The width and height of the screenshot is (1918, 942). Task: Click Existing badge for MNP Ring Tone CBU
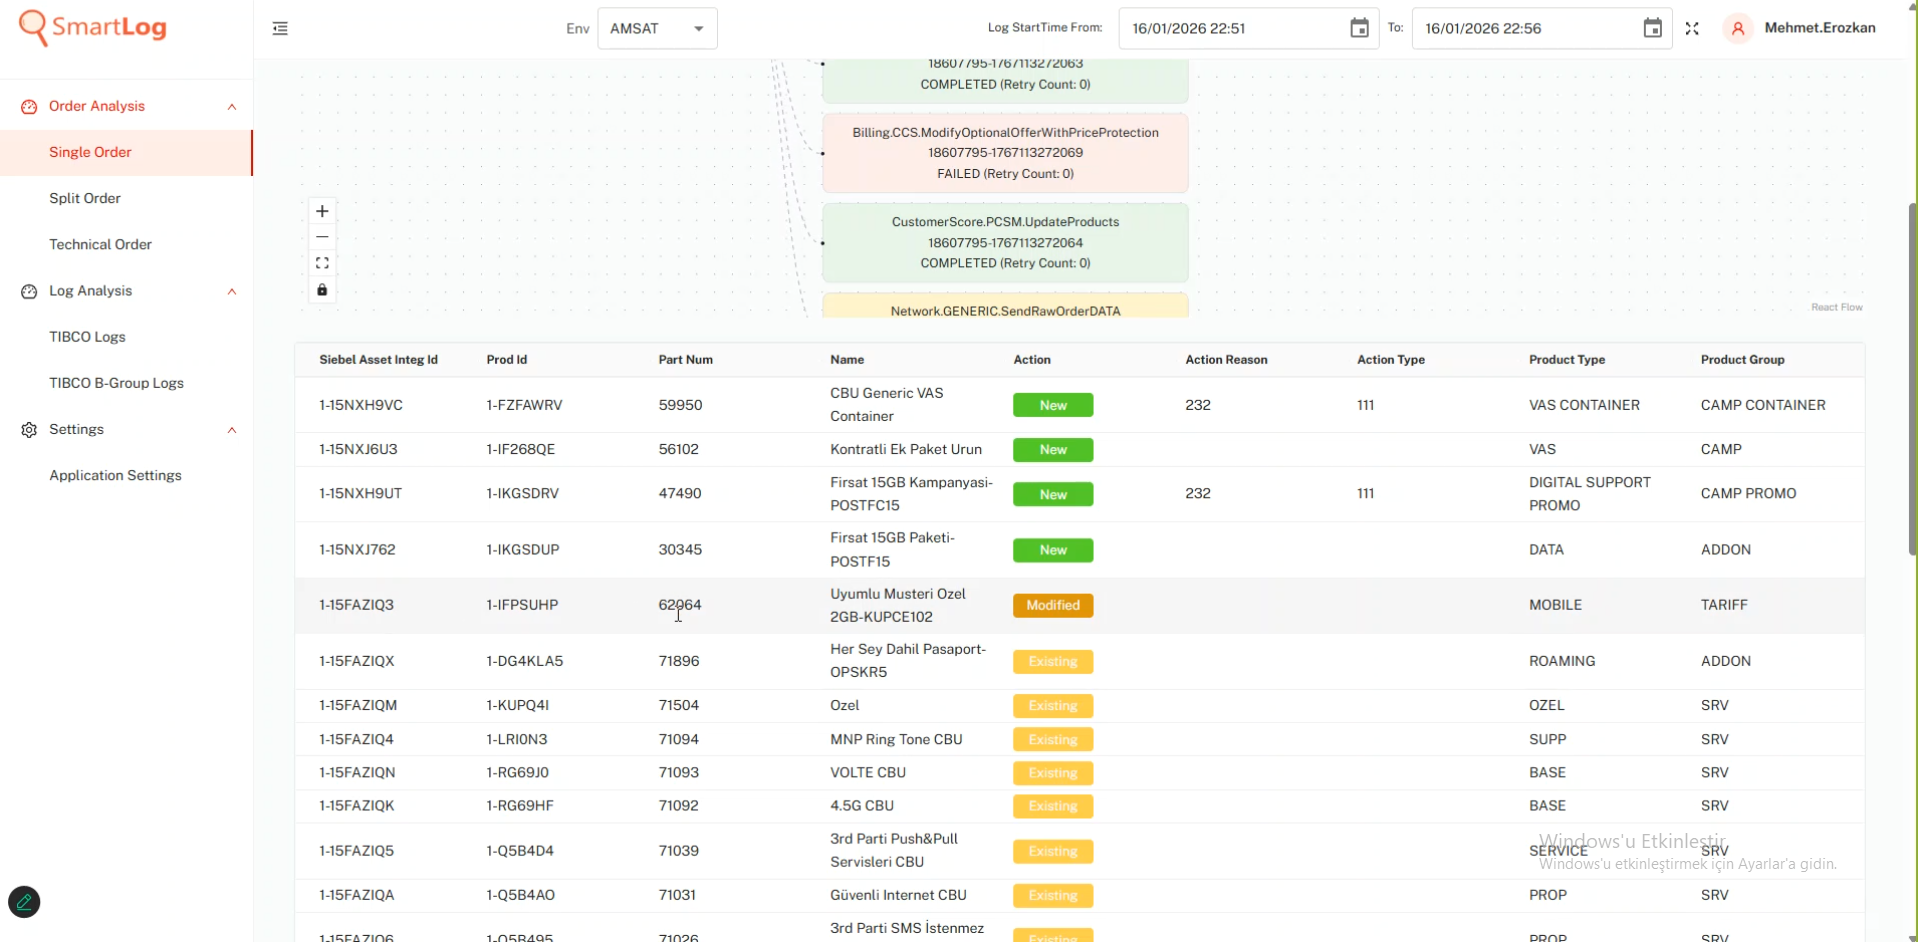click(1053, 740)
